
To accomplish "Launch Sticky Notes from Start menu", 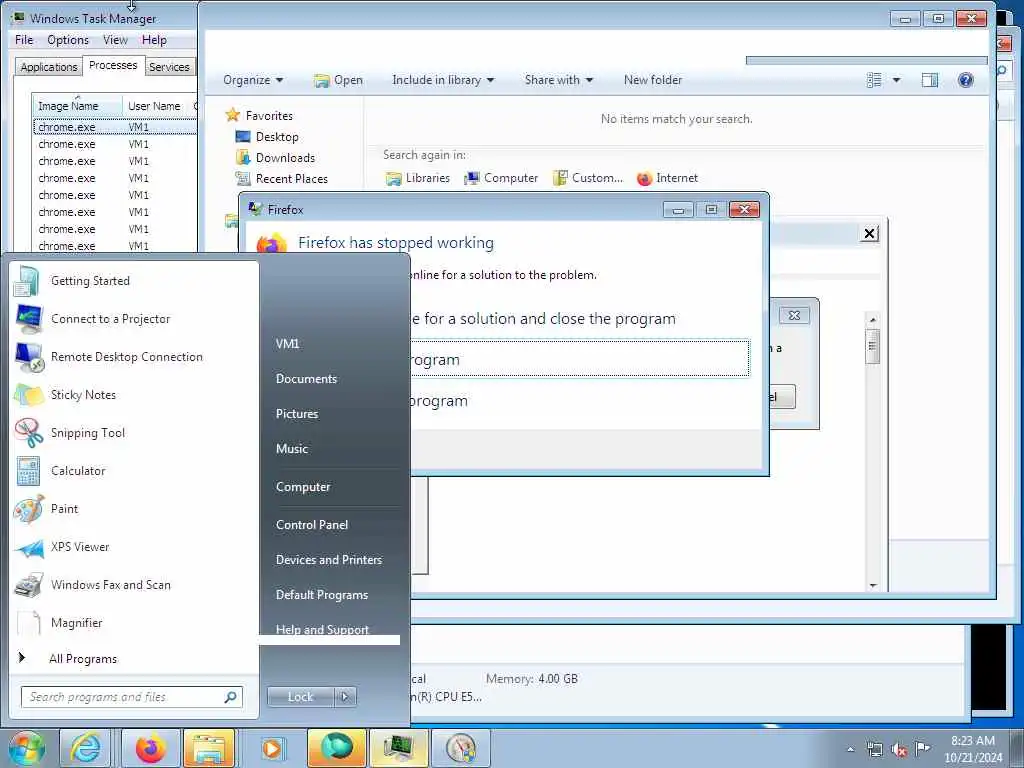I will pos(83,394).
